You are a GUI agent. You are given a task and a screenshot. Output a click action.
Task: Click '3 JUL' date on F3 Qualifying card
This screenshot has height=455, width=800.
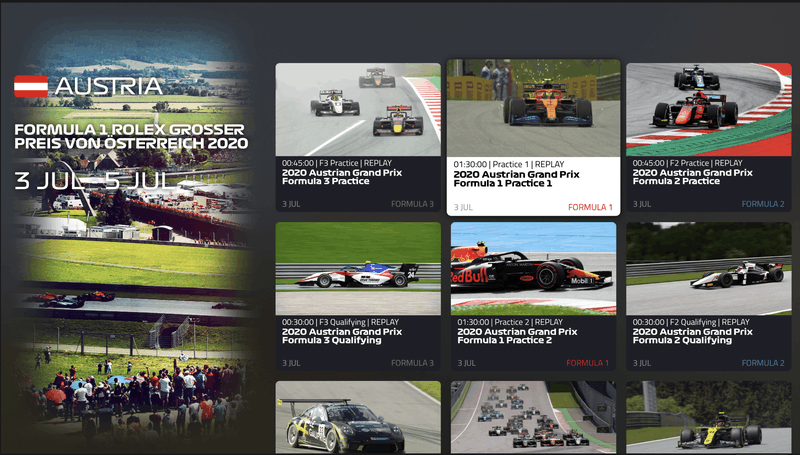(x=291, y=363)
